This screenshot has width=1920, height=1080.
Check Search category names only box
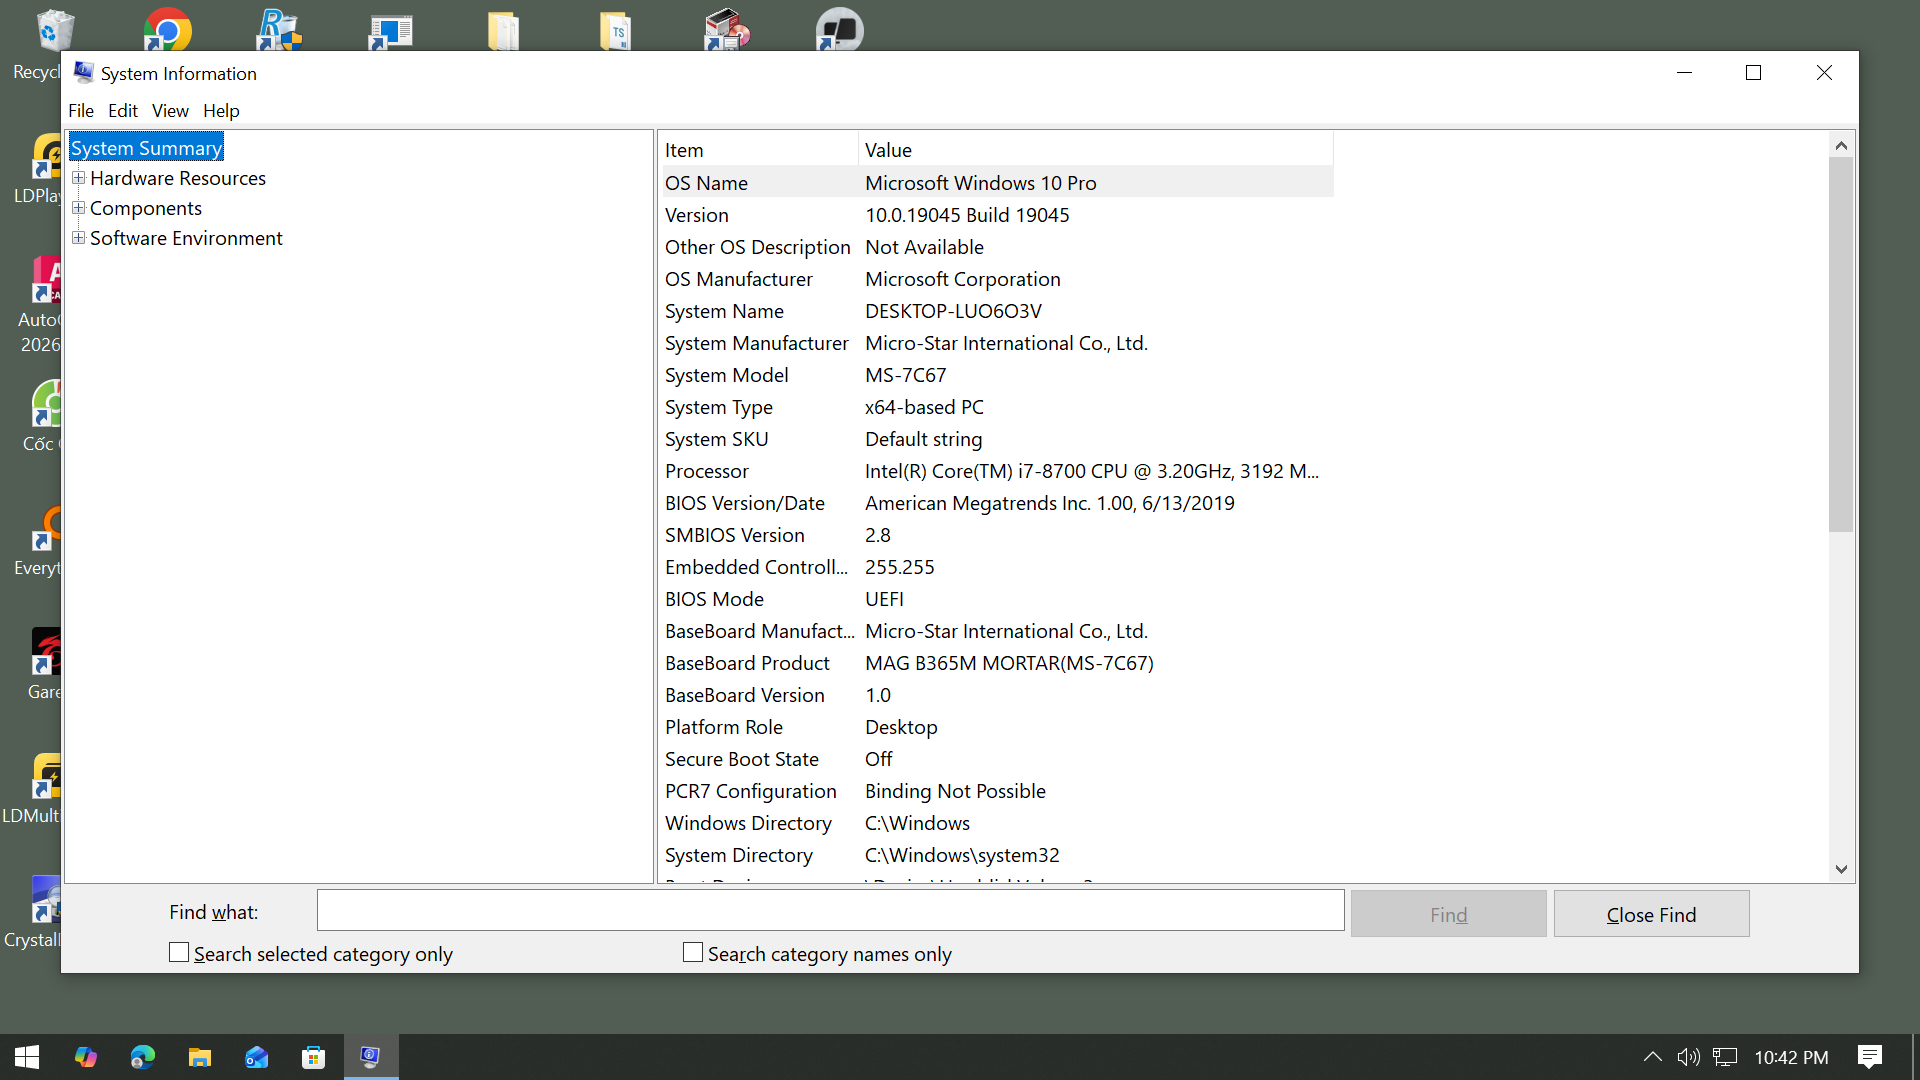693,953
